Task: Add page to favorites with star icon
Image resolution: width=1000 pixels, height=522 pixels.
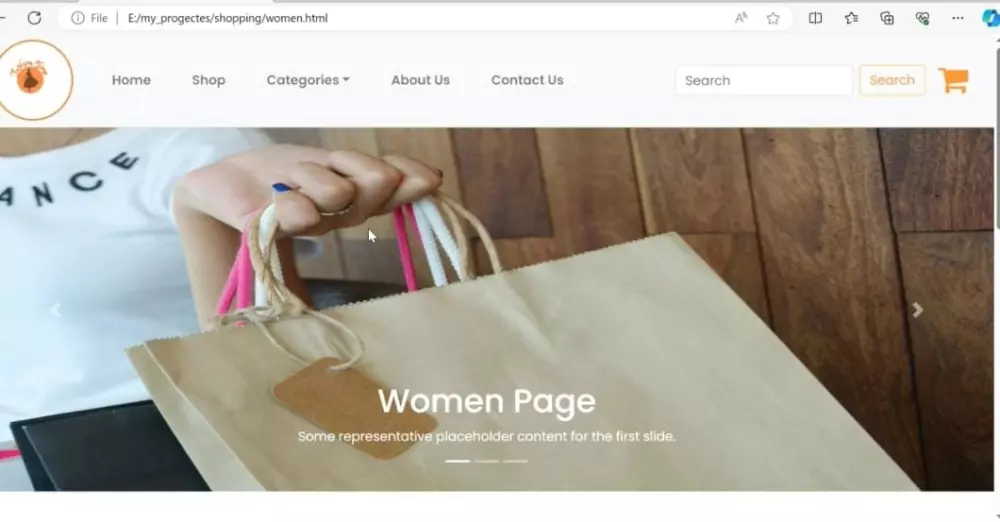Action: [x=773, y=18]
